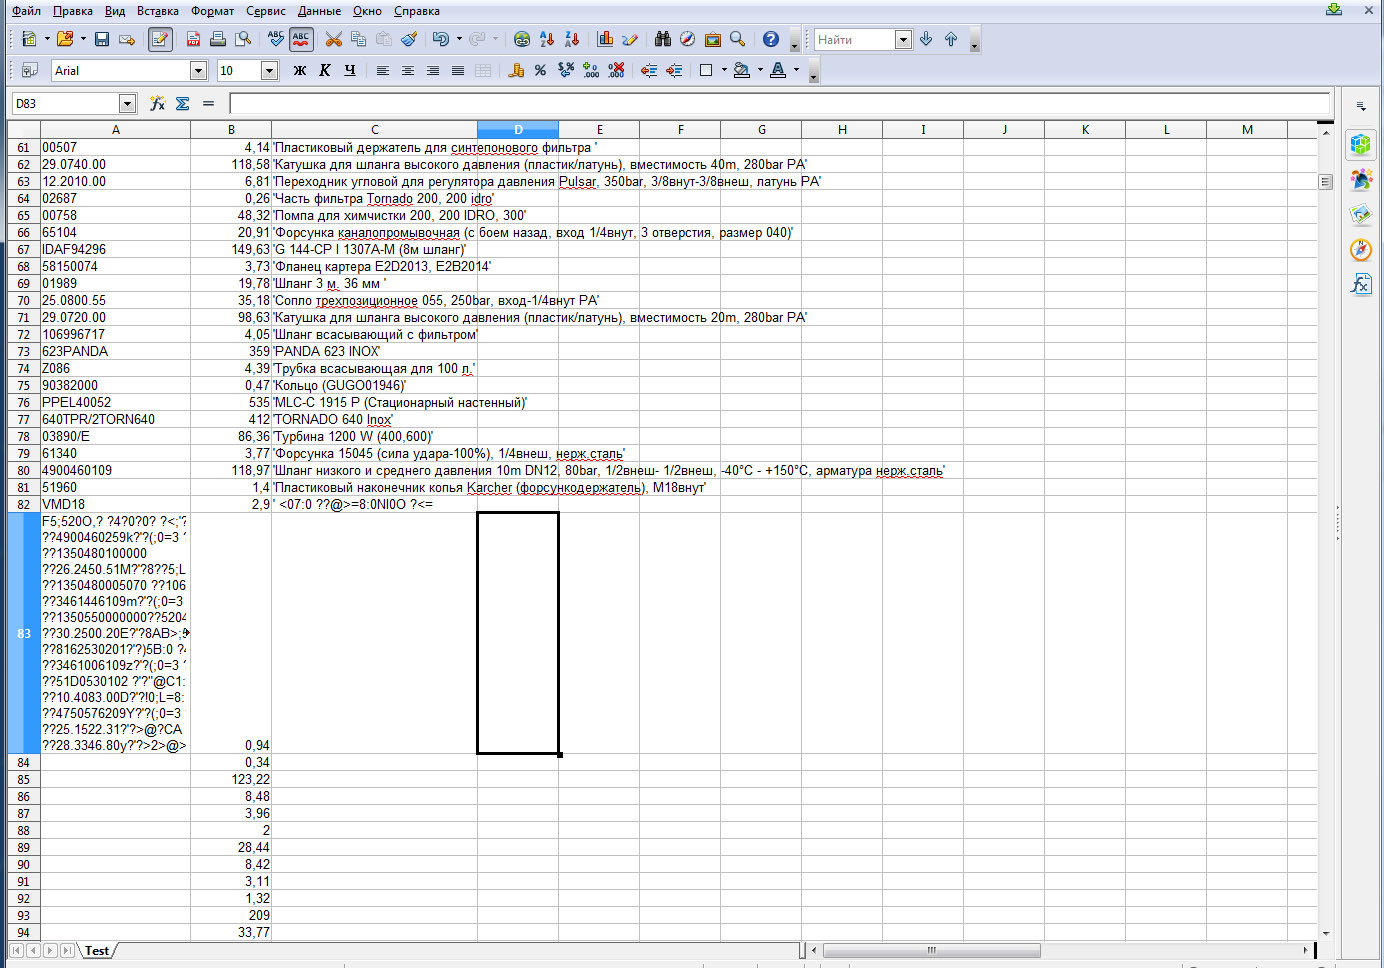This screenshot has height=968, width=1384.
Task: Open Name Box D83 dropdown
Action: coord(127,103)
